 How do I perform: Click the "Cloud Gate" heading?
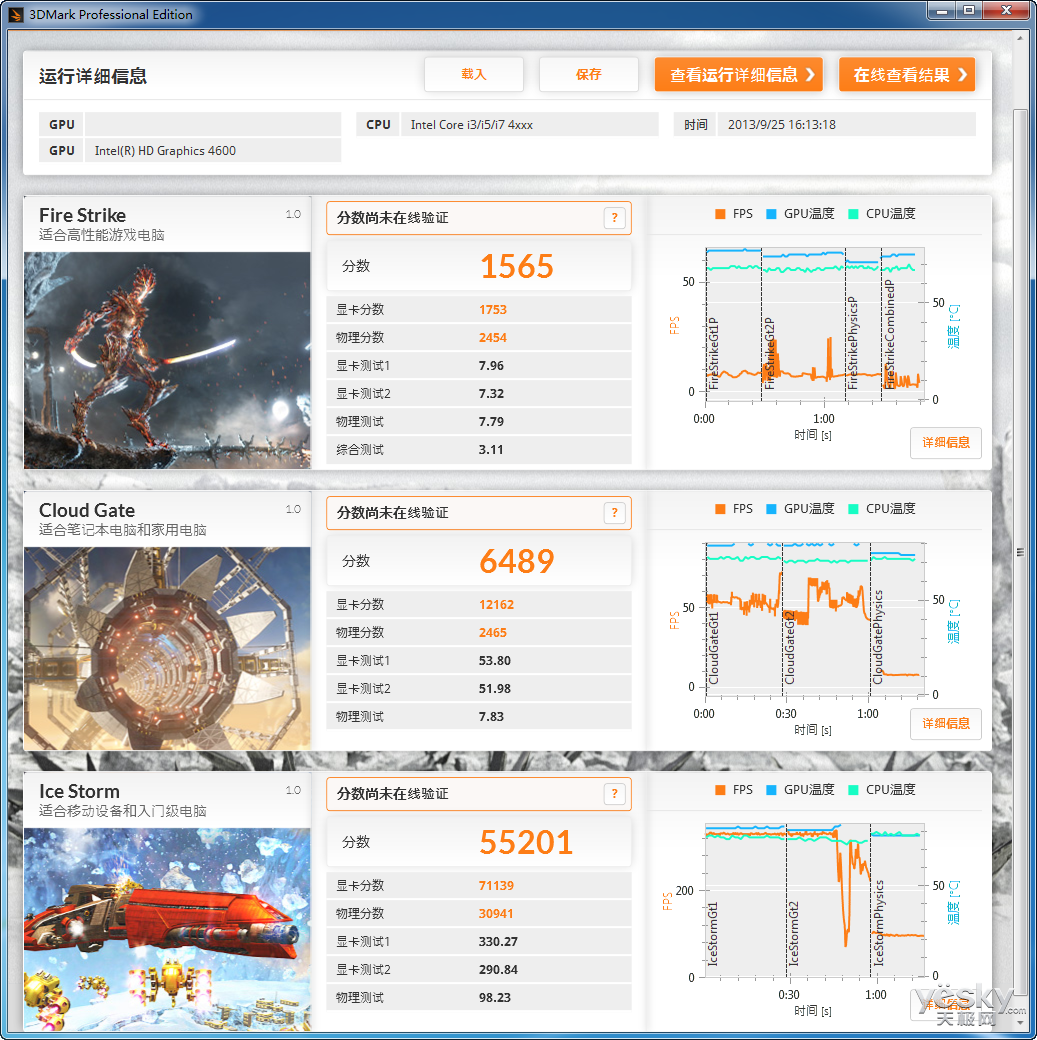[x=87, y=510]
